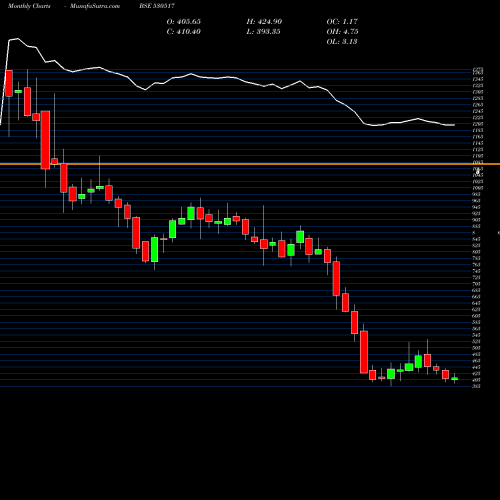The image size is (500, 500).
Task: Click the "OC: 1.17" readout
Action: 342,22
